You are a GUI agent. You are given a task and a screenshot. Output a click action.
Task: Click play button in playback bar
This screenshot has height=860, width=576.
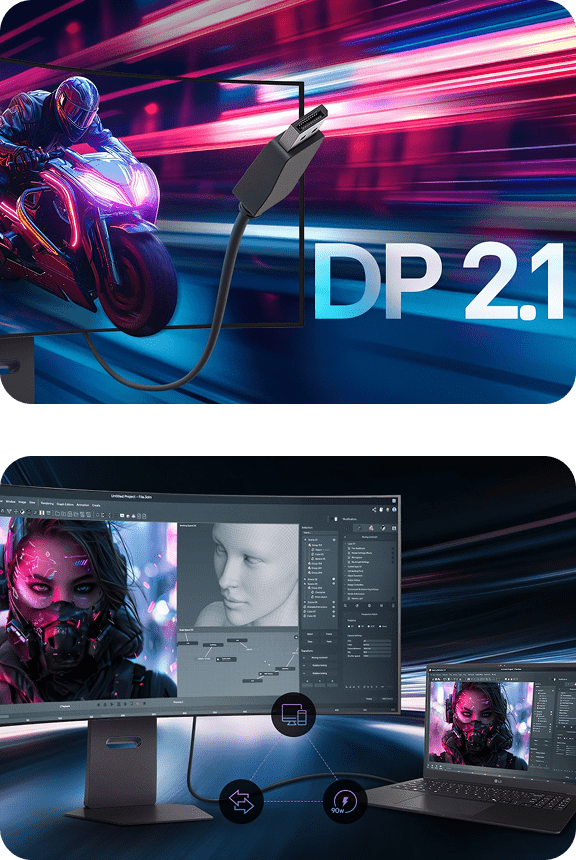pyautogui.click(x=112, y=704)
